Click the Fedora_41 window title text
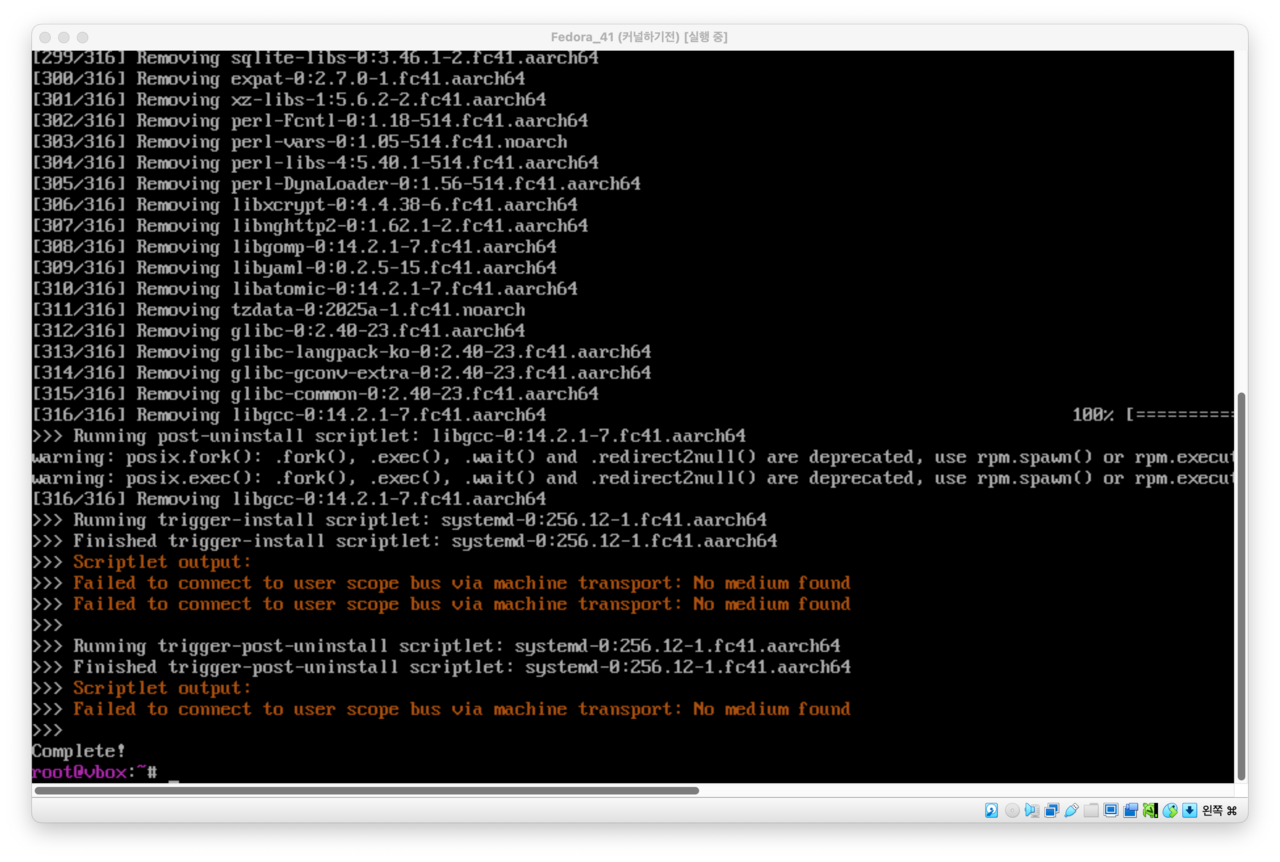Screen dimensions: 1280x862 (639, 37)
